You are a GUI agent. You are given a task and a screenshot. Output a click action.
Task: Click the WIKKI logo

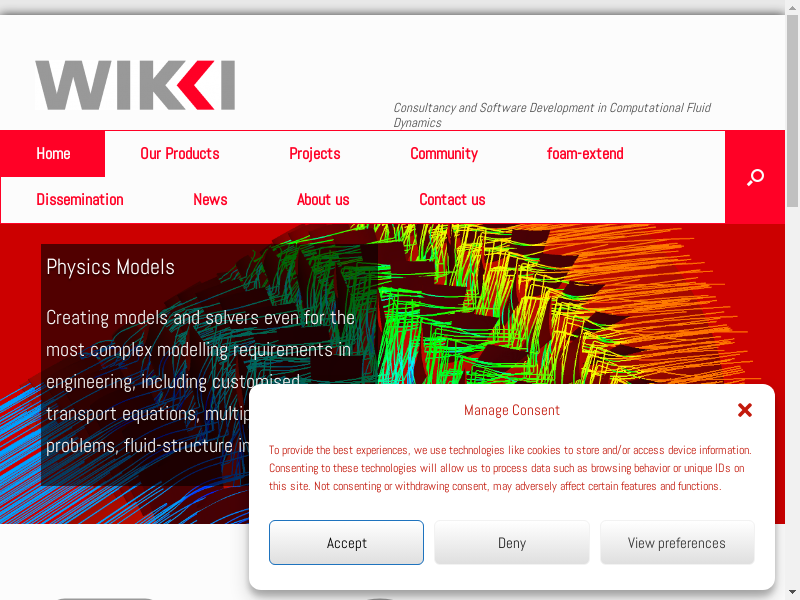point(135,85)
